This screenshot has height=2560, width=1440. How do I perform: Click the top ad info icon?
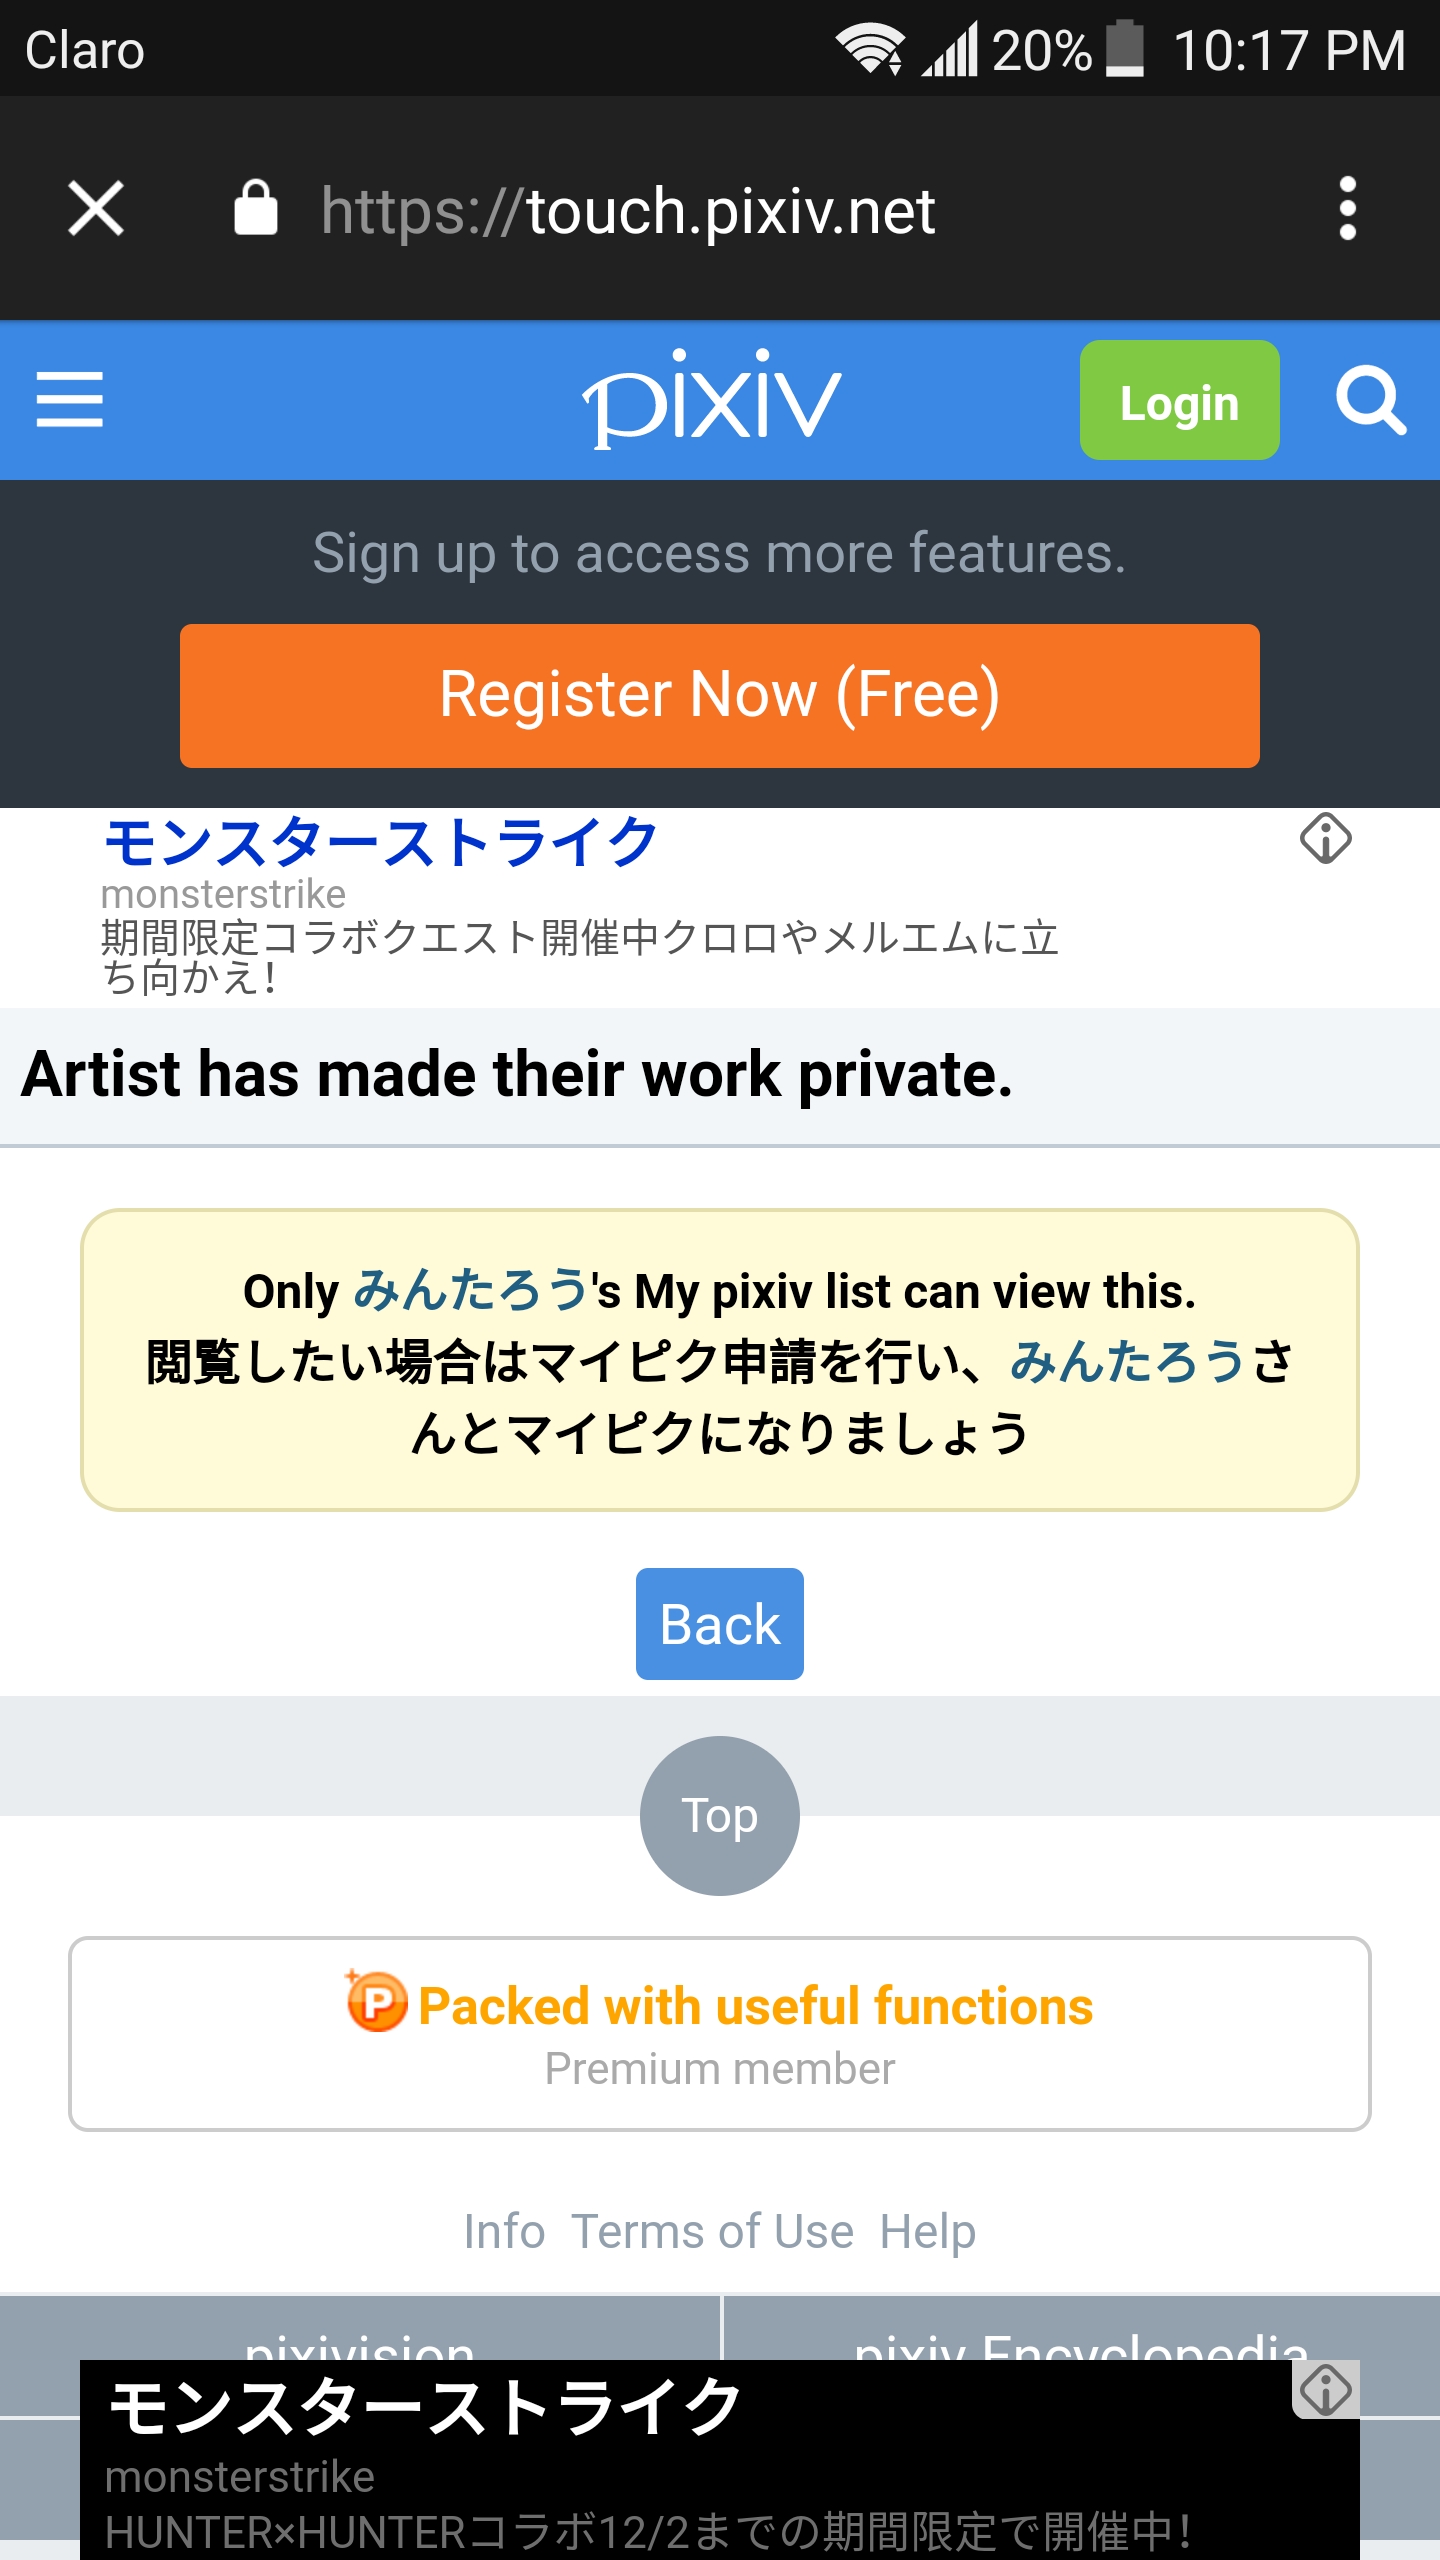(x=1325, y=838)
